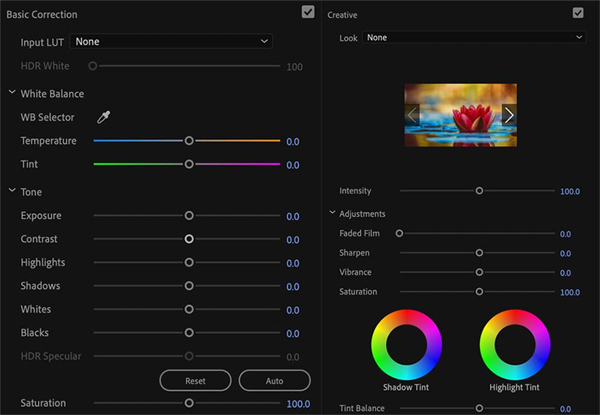Click the Exposure value field

293,216
